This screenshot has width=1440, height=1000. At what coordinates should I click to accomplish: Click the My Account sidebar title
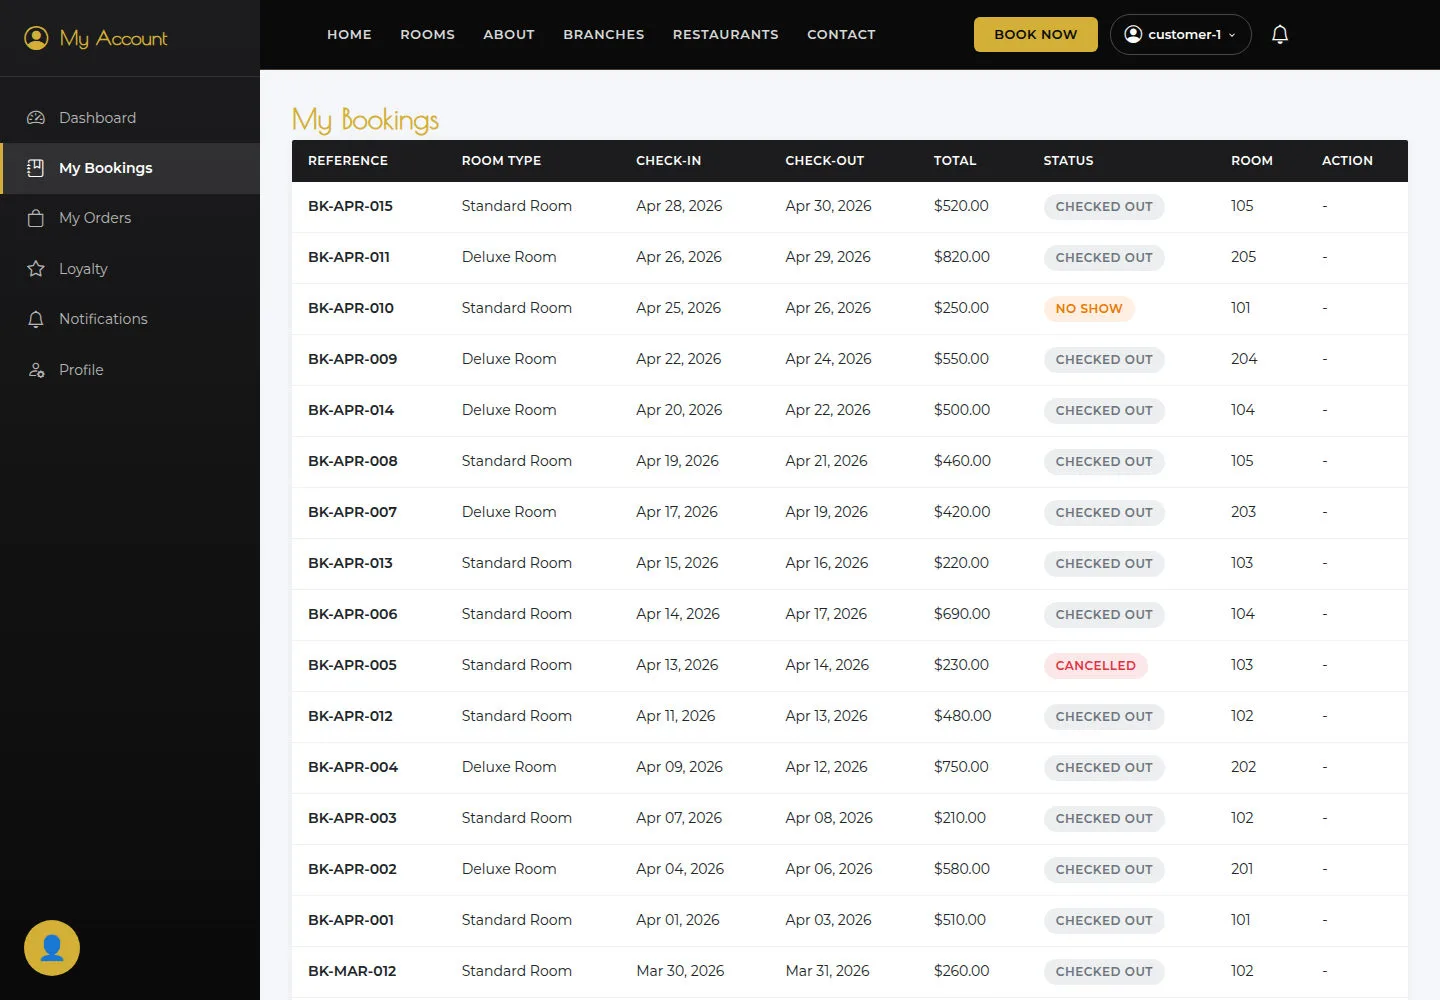coord(113,38)
